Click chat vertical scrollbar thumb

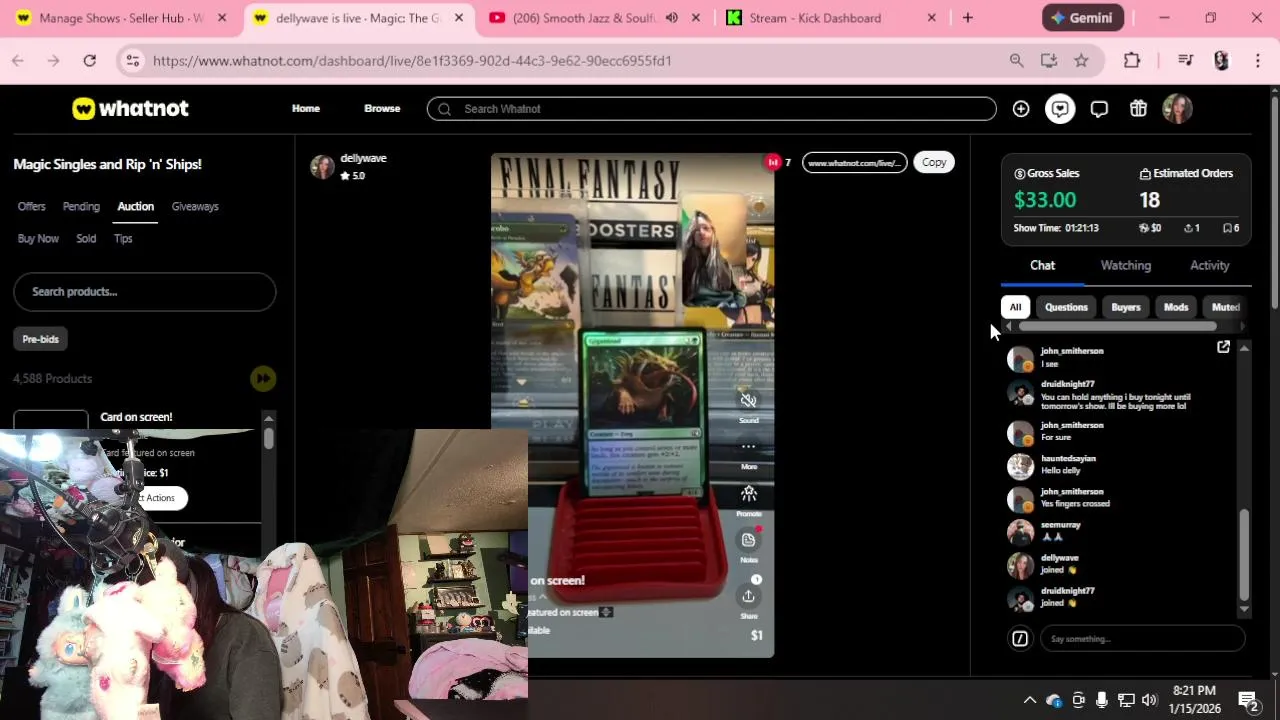click(x=1244, y=555)
